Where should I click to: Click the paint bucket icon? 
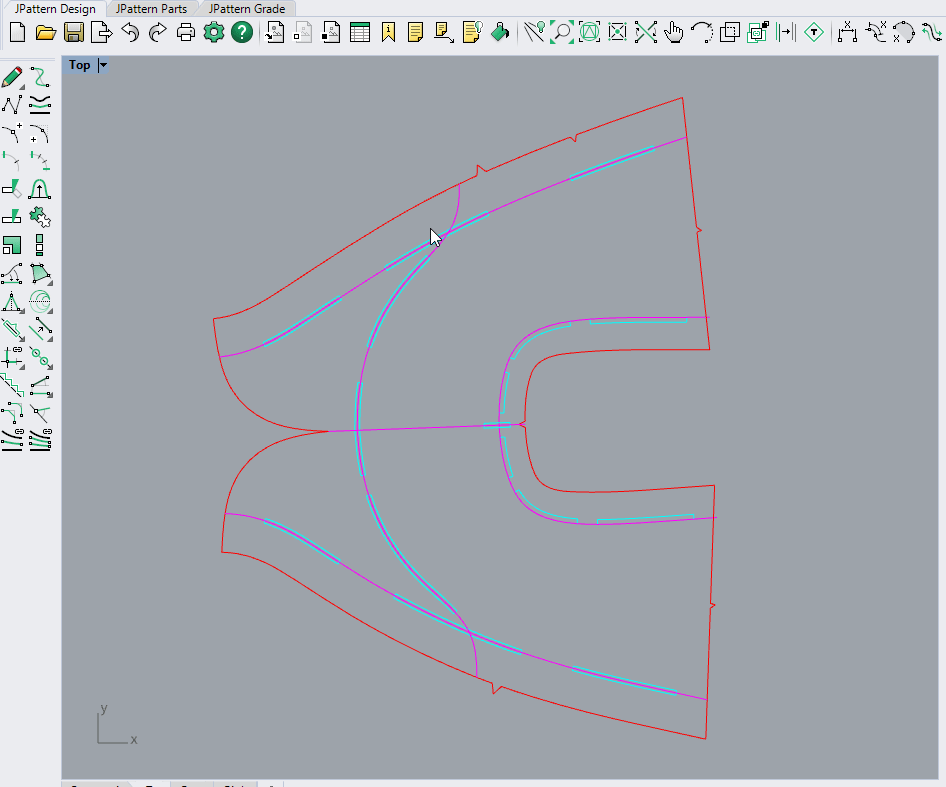tap(501, 33)
